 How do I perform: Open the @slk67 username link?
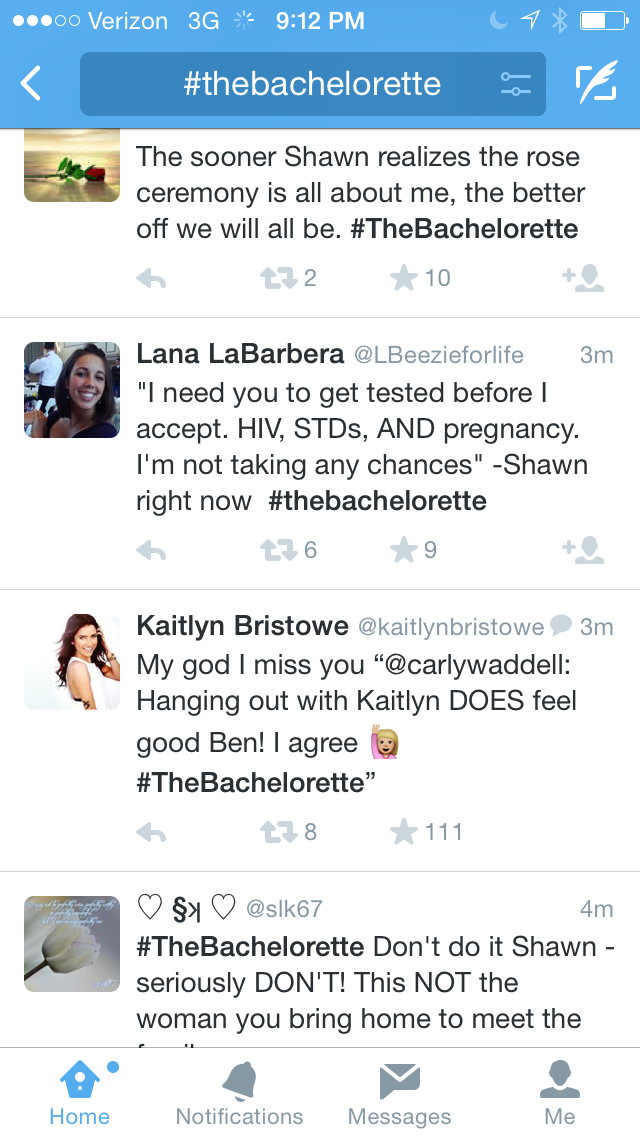tap(284, 909)
